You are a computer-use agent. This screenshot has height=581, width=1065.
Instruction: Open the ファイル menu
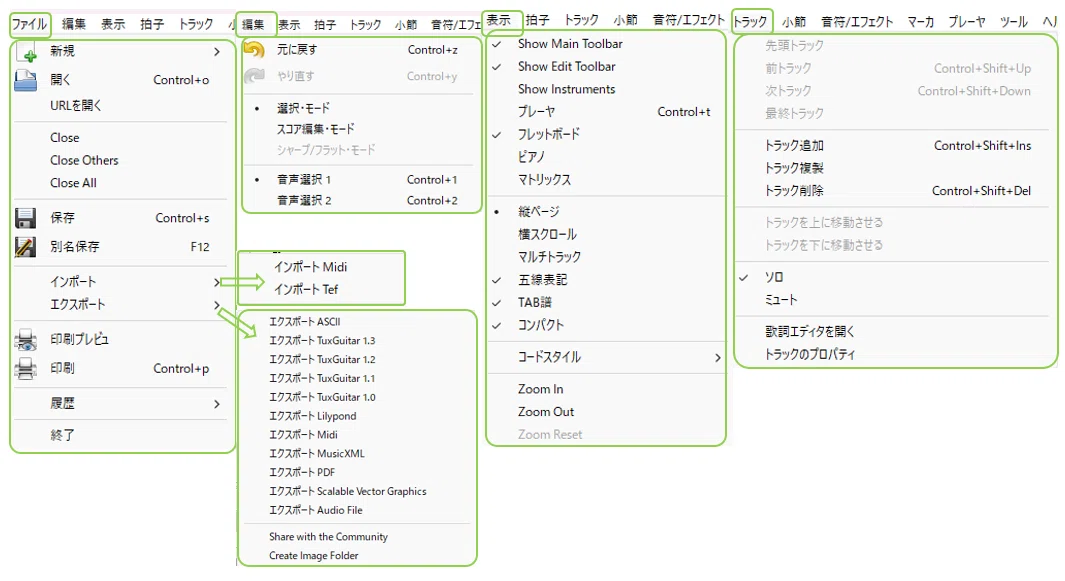29,24
